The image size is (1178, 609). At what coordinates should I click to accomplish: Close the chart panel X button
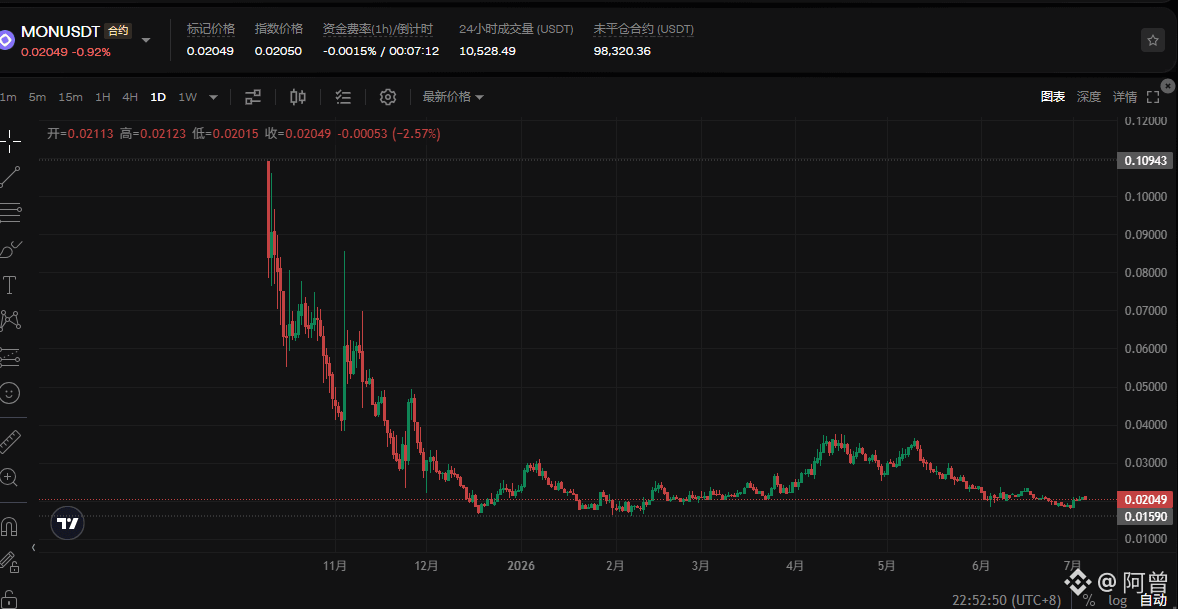click(x=1168, y=86)
